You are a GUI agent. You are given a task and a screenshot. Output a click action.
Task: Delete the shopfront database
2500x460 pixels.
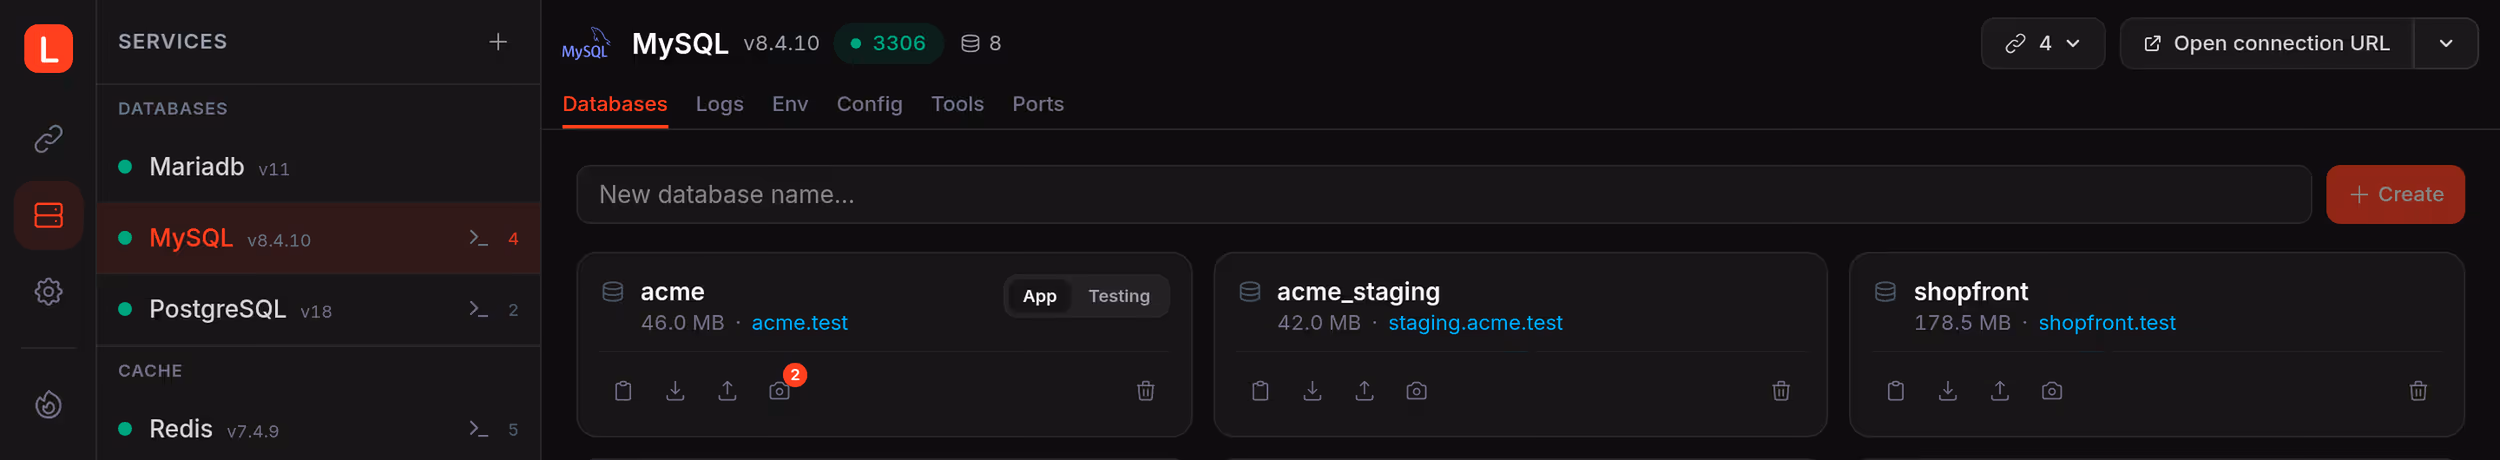(x=2418, y=390)
